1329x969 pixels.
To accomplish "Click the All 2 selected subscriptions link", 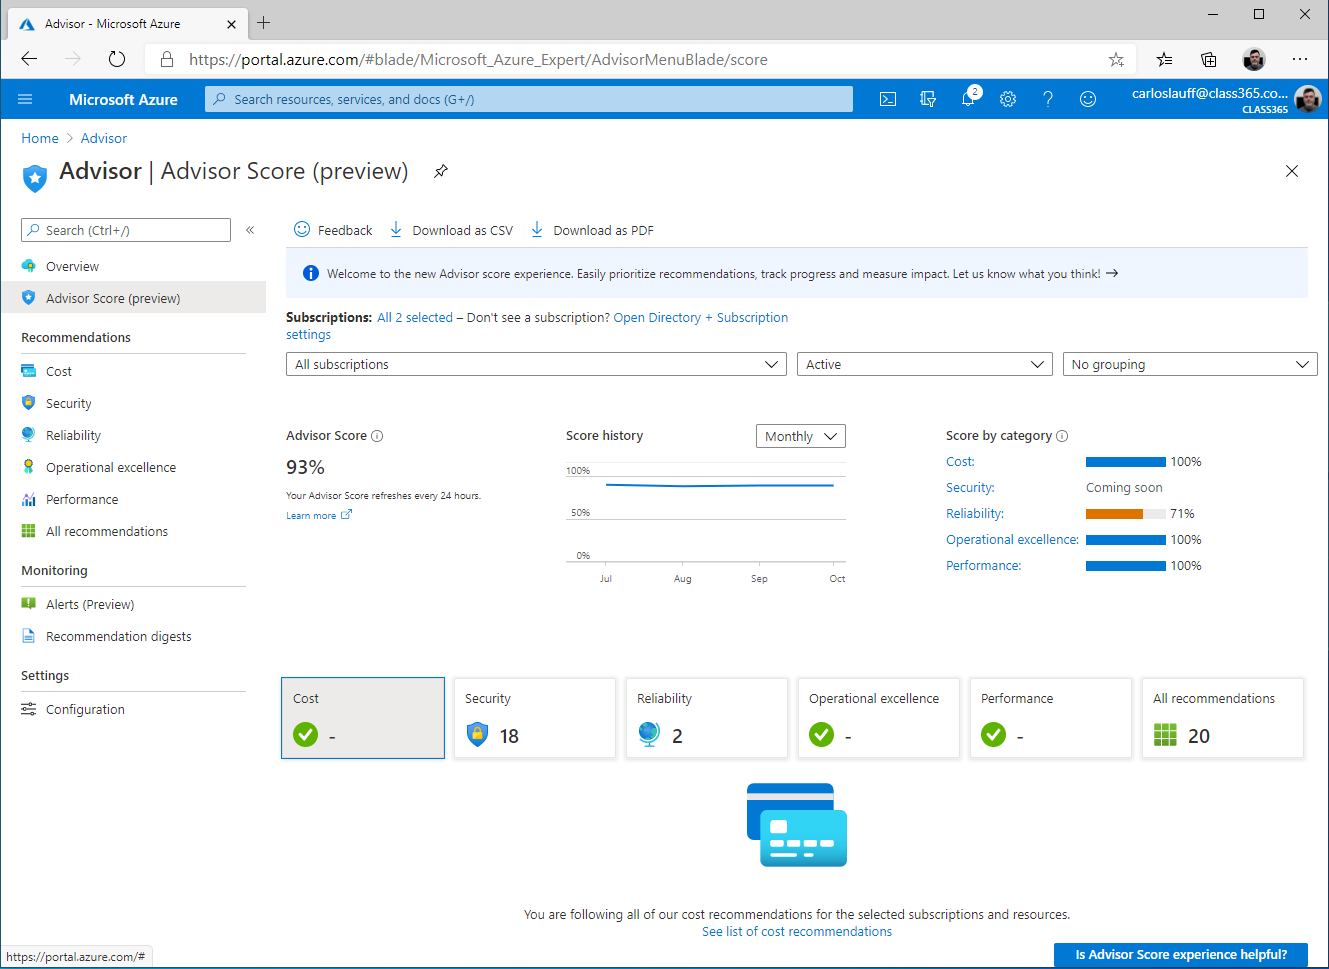I will click(415, 317).
